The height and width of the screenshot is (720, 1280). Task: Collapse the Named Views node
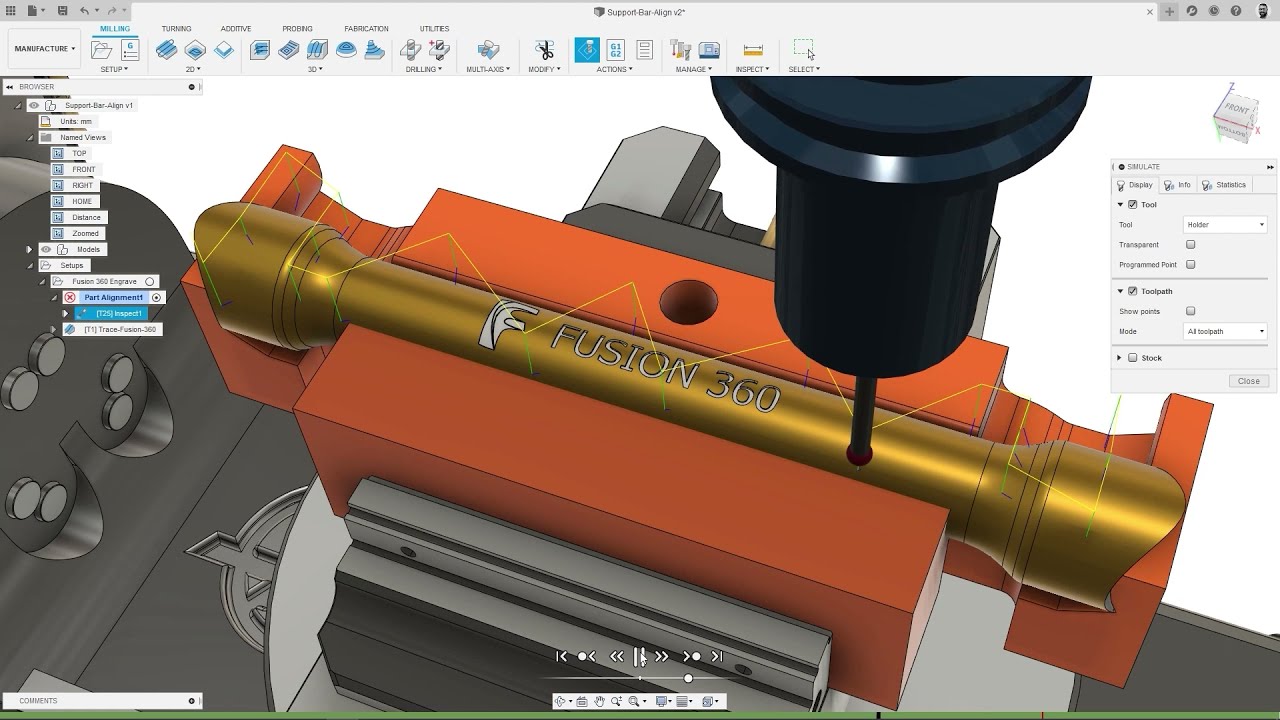coord(29,137)
